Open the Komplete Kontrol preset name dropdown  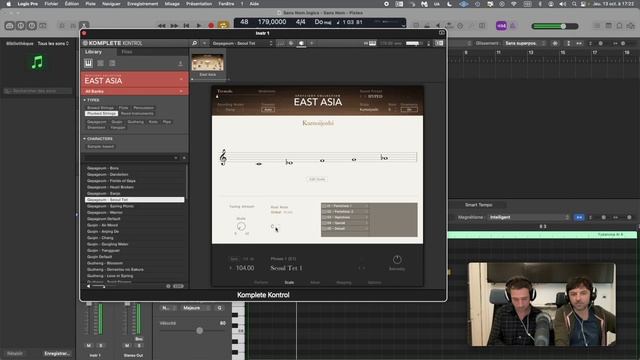[242, 43]
